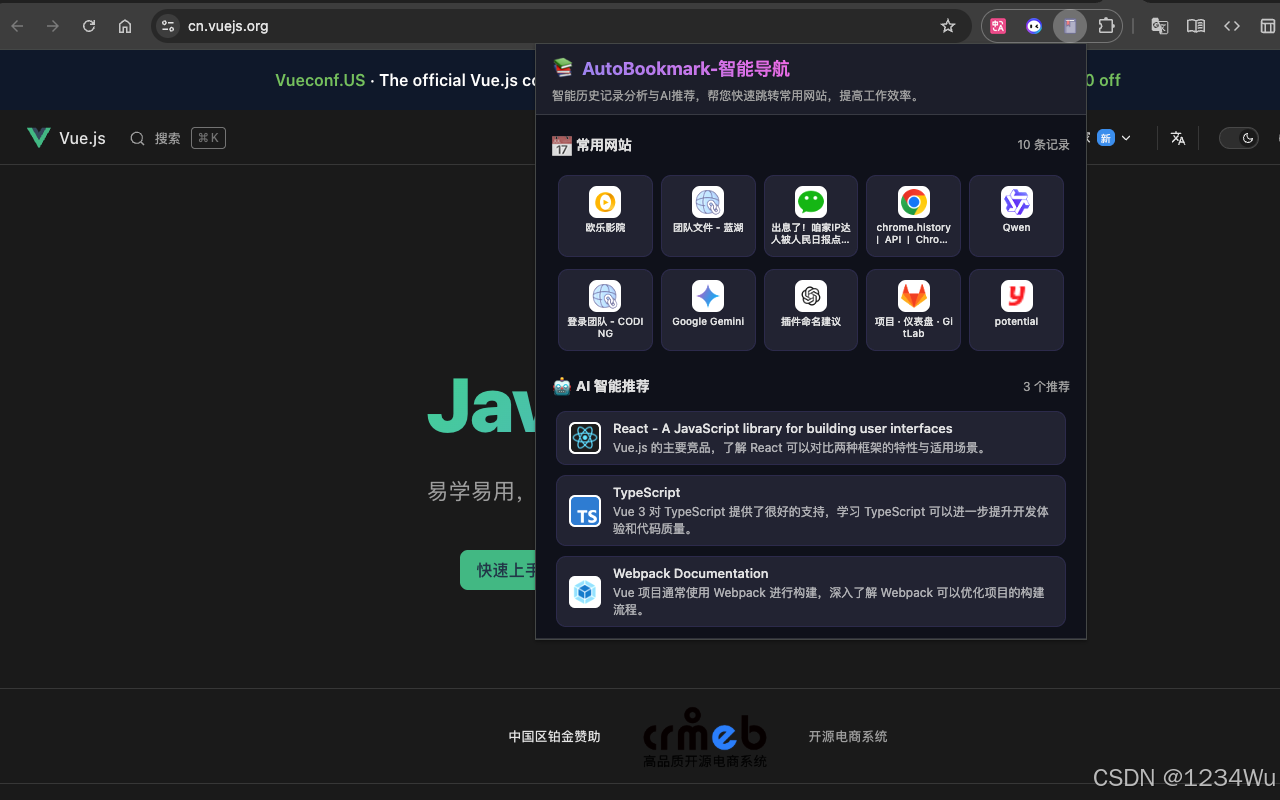Screen dimensions: 1280x800
Task: Click the back navigation arrow
Action: [x=17, y=26]
